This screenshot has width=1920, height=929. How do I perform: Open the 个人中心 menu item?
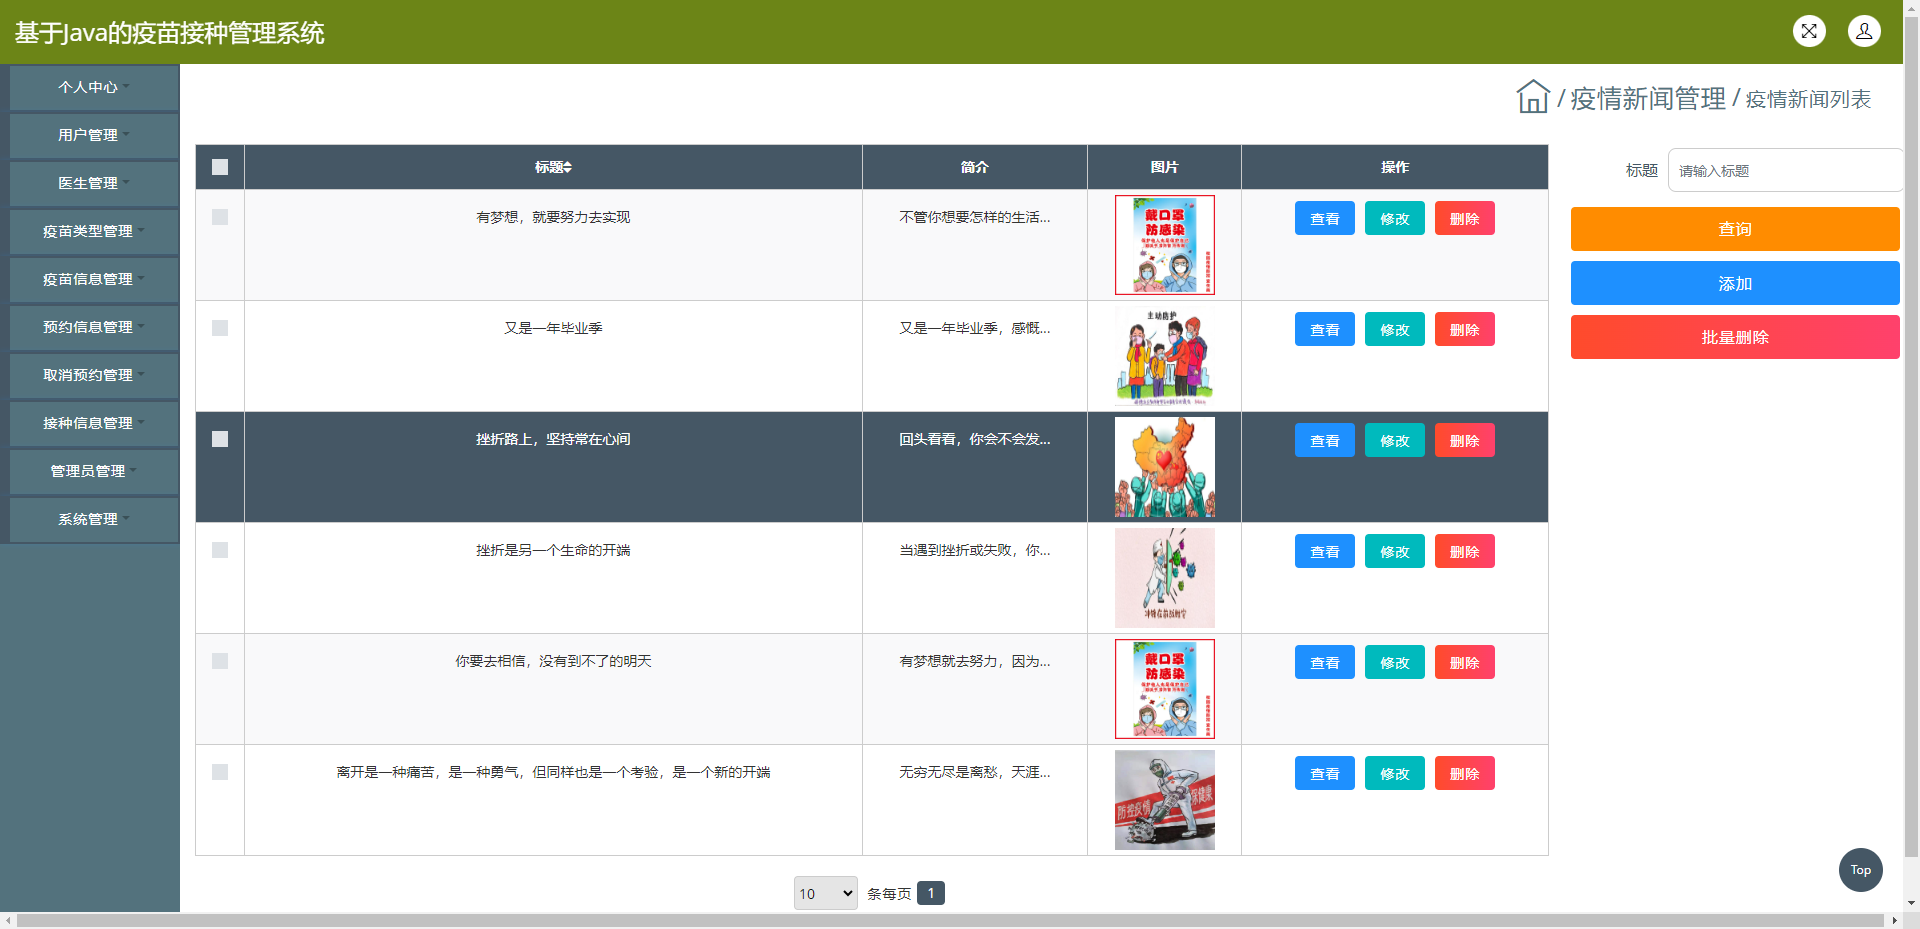pyautogui.click(x=89, y=87)
